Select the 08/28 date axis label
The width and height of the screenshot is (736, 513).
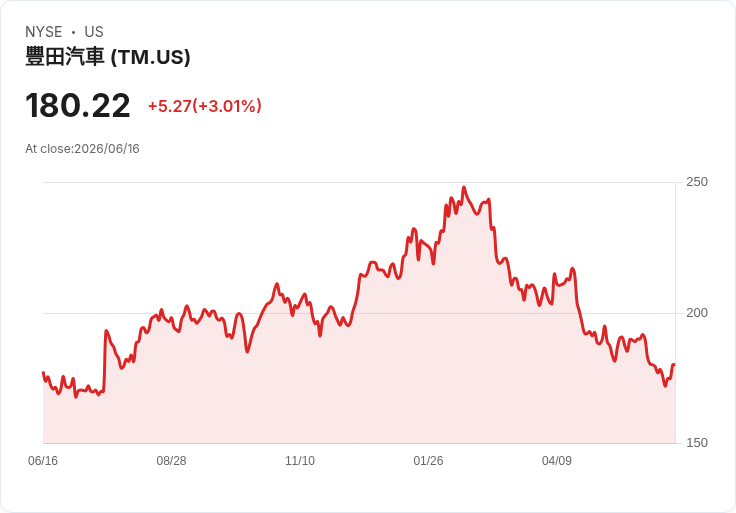point(171,461)
